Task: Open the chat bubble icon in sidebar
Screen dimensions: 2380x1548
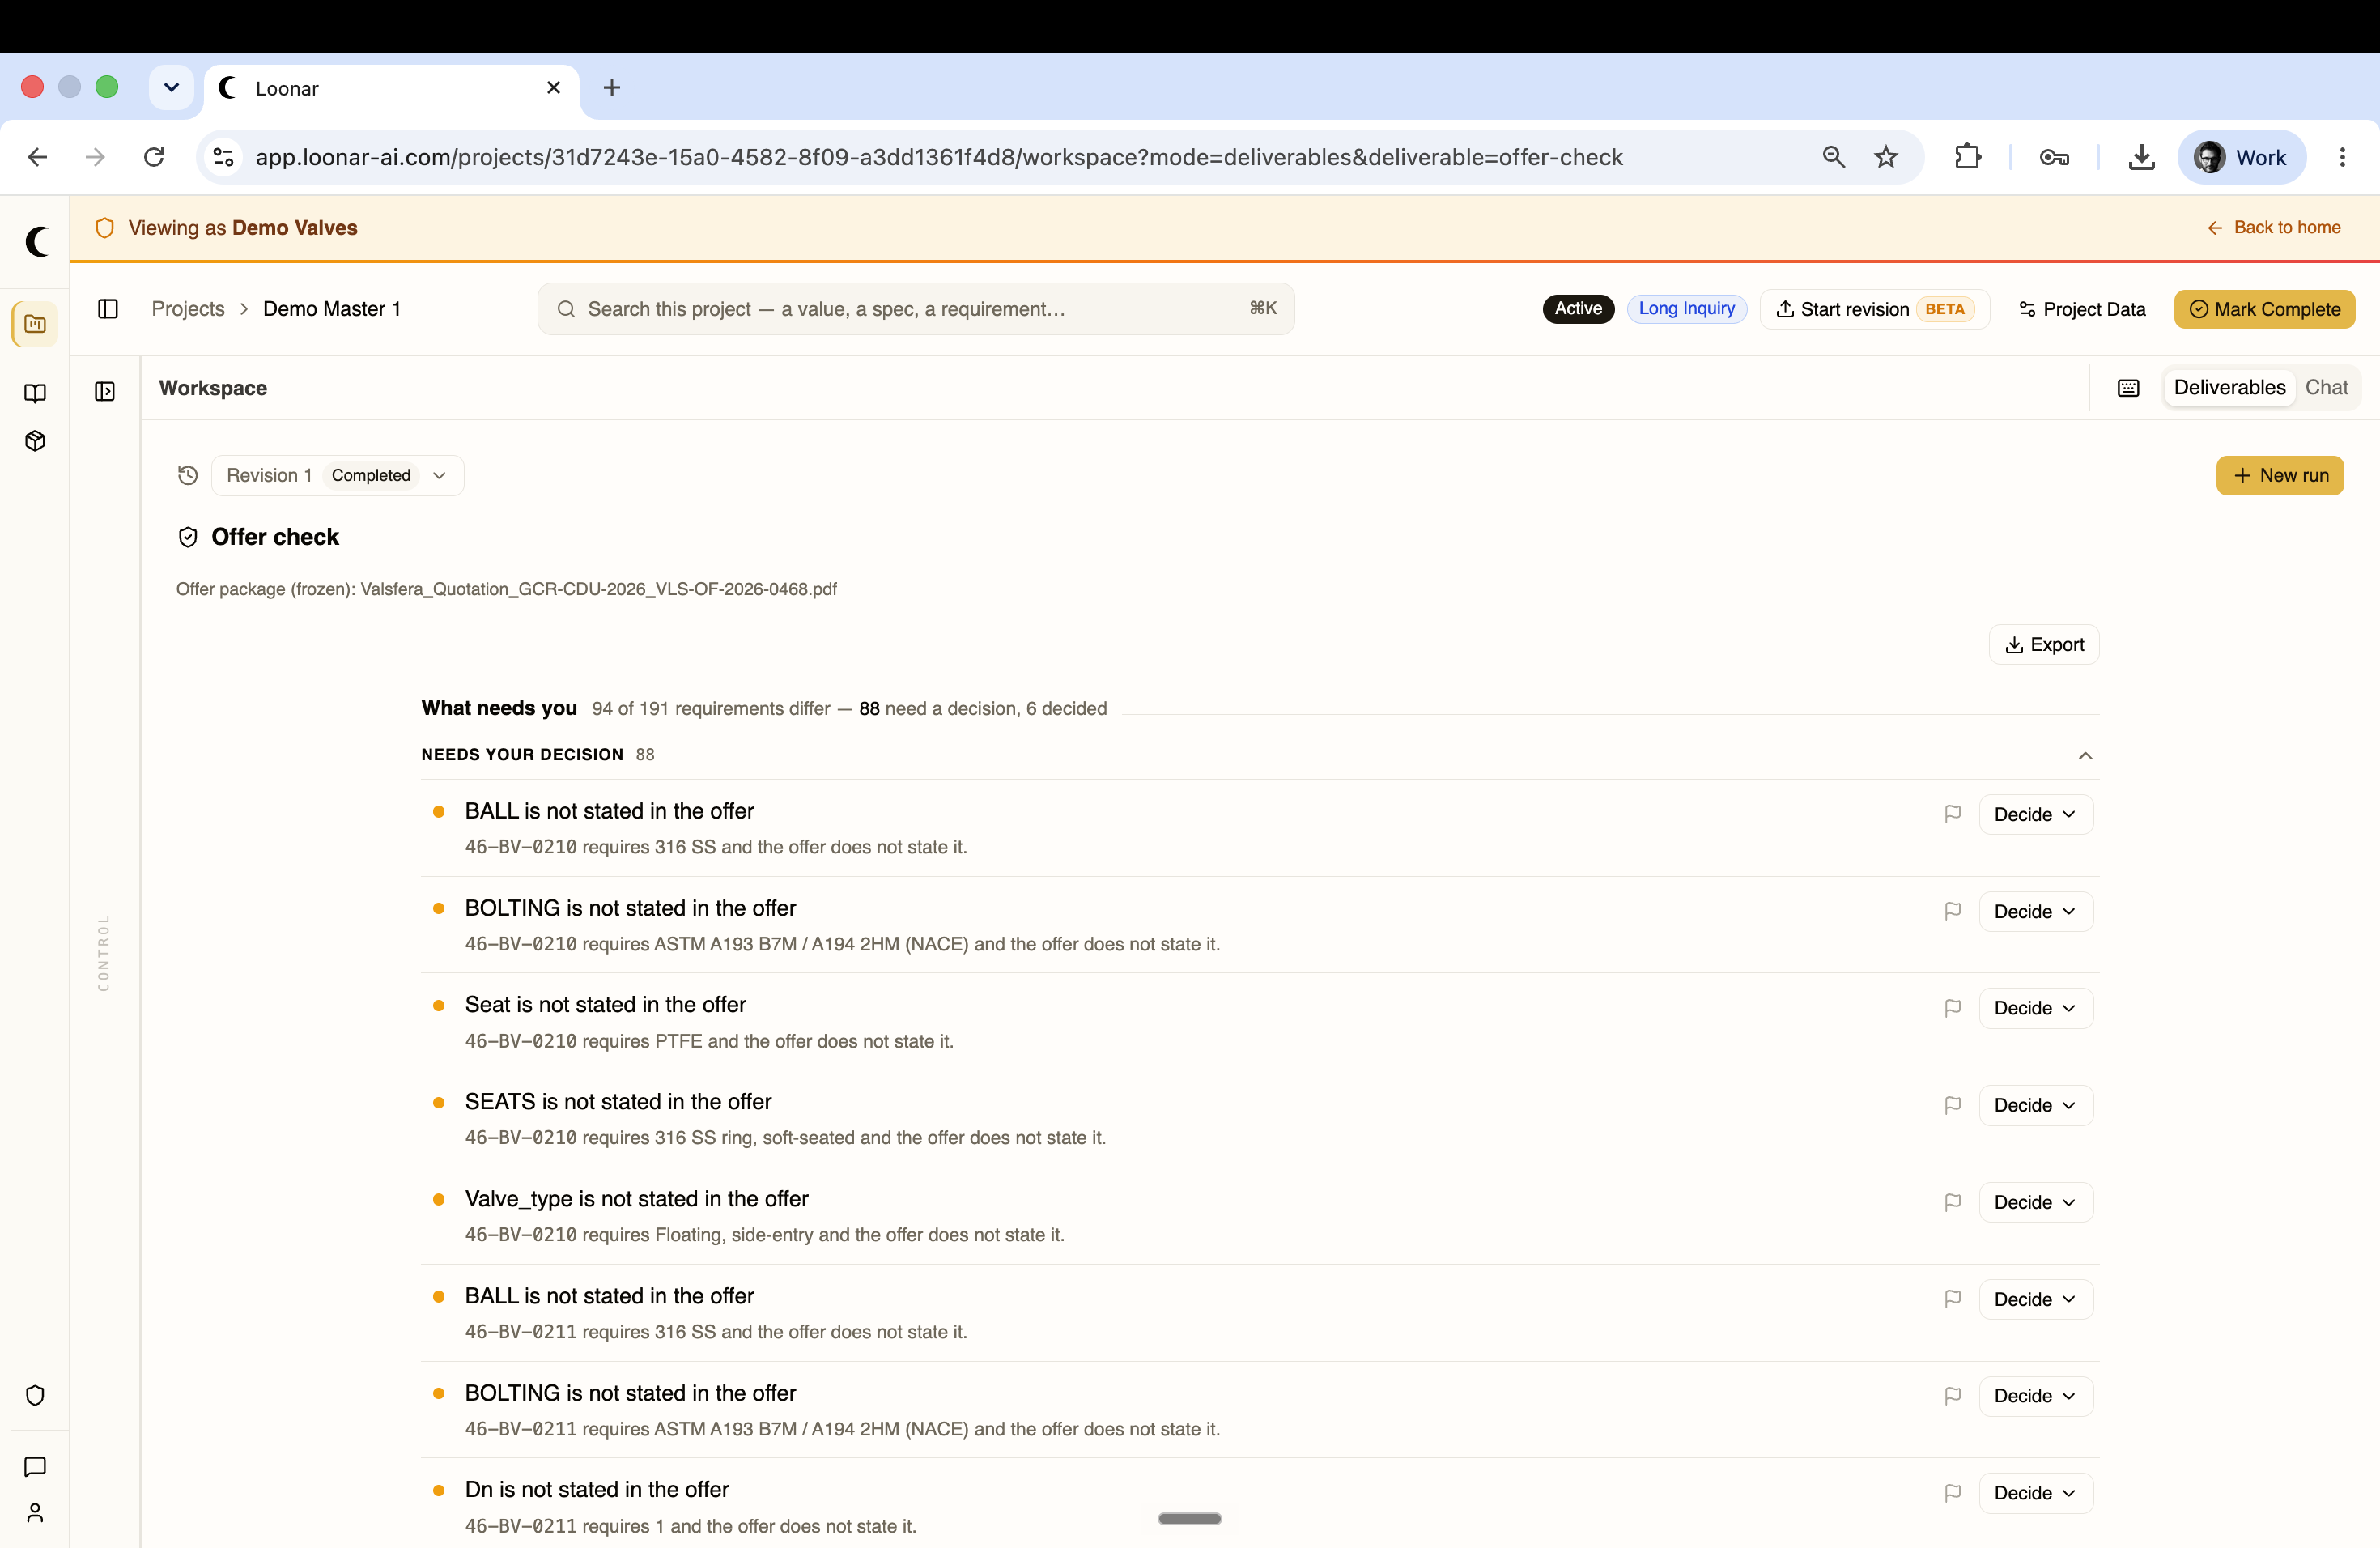Action: click(35, 1467)
